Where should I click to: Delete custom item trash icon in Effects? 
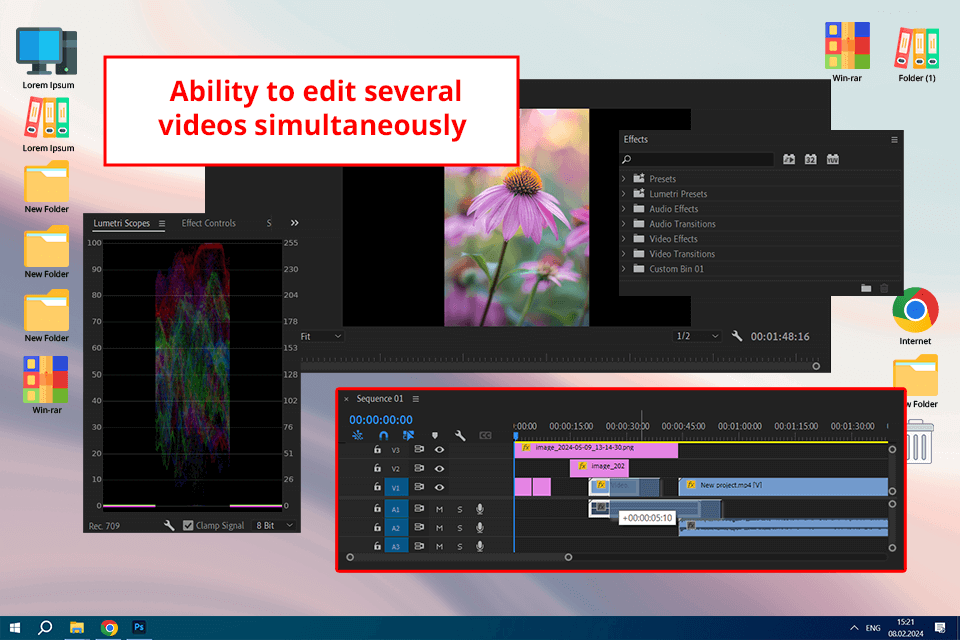884,288
